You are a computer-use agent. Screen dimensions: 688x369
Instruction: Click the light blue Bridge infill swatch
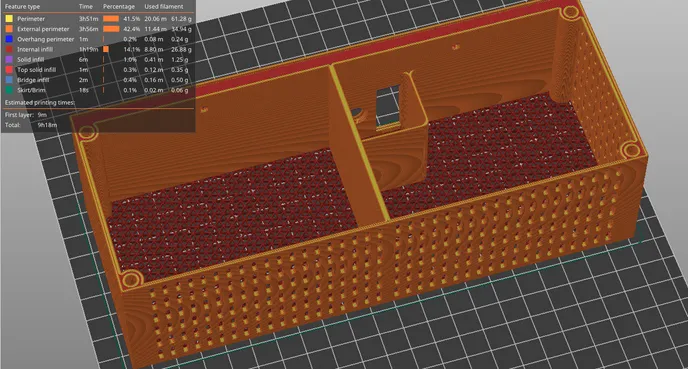tap(9, 80)
